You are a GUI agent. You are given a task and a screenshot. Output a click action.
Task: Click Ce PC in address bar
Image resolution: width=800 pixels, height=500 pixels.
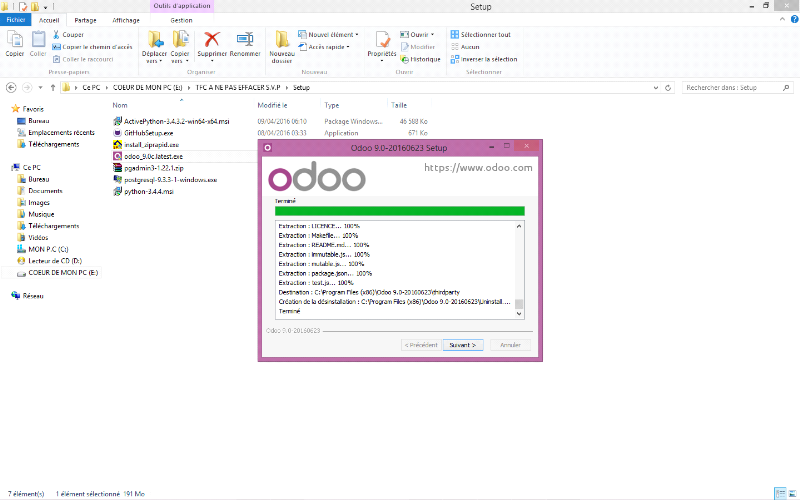(91, 88)
